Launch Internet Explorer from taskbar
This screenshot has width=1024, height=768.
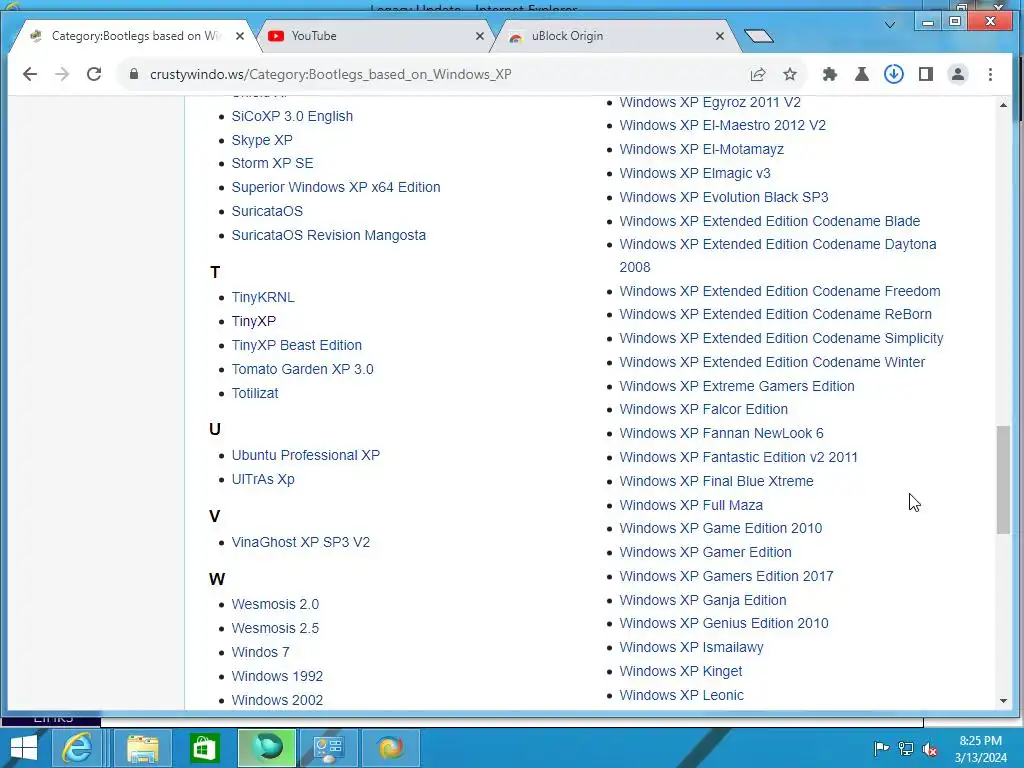[77, 748]
